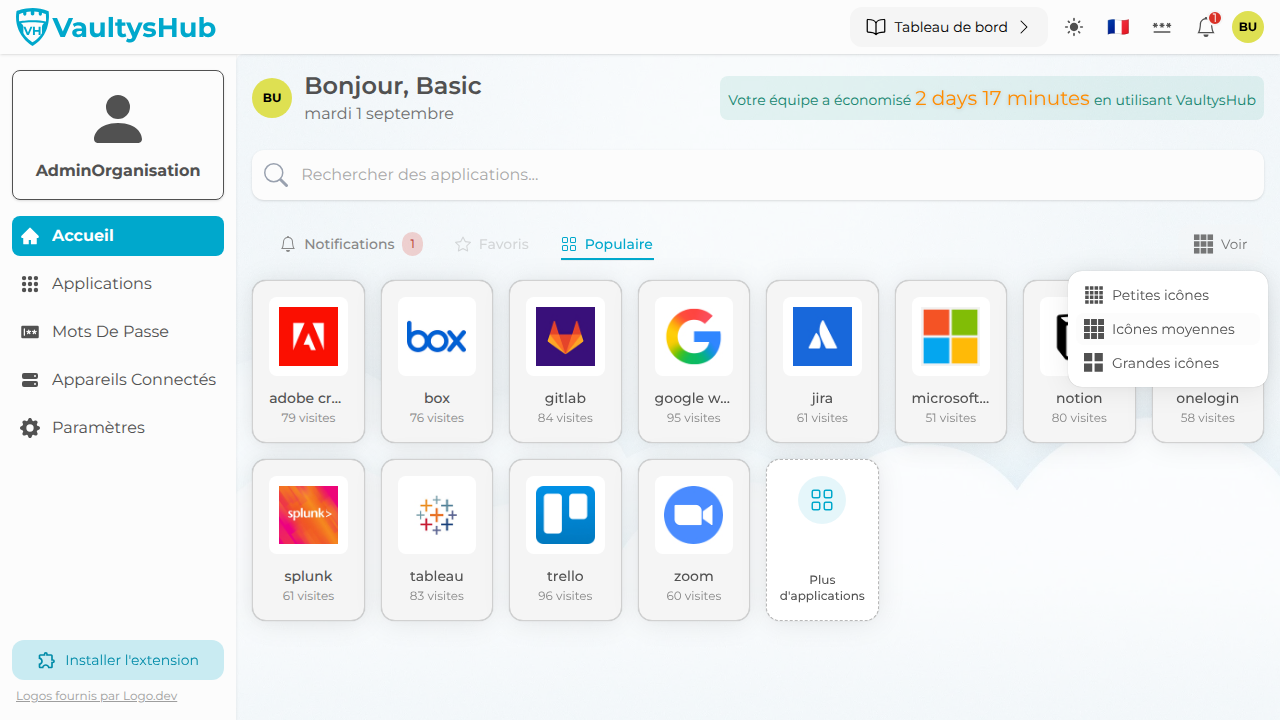Image resolution: width=1280 pixels, height=720 pixels.
Task: Click the VaultysHub shield logo
Action: (x=32, y=27)
